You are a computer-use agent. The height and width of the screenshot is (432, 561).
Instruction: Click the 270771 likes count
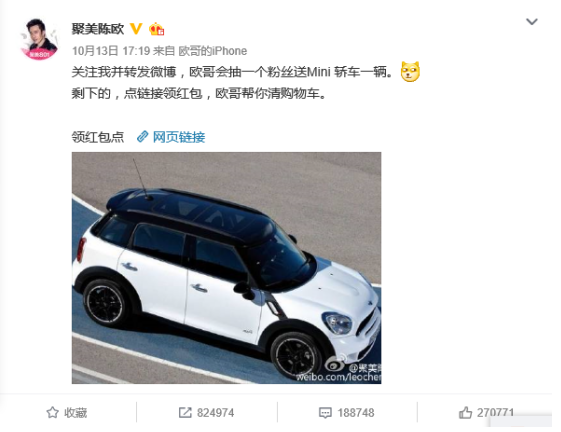click(x=495, y=413)
